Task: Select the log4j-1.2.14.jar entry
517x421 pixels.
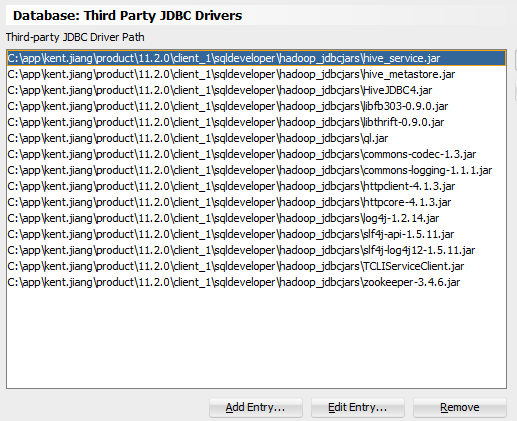Action: (256, 218)
